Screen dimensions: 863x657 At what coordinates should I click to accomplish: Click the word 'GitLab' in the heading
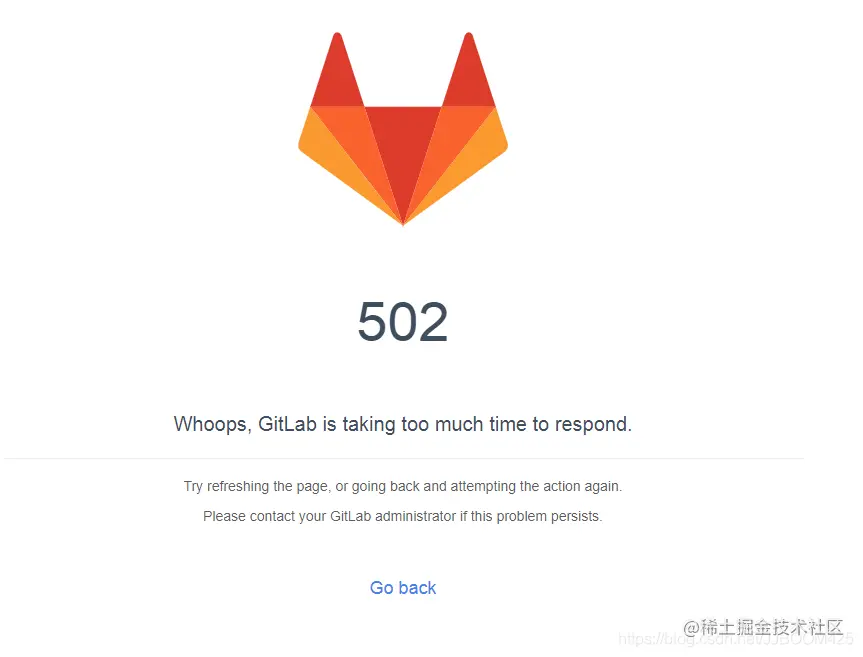pos(287,424)
